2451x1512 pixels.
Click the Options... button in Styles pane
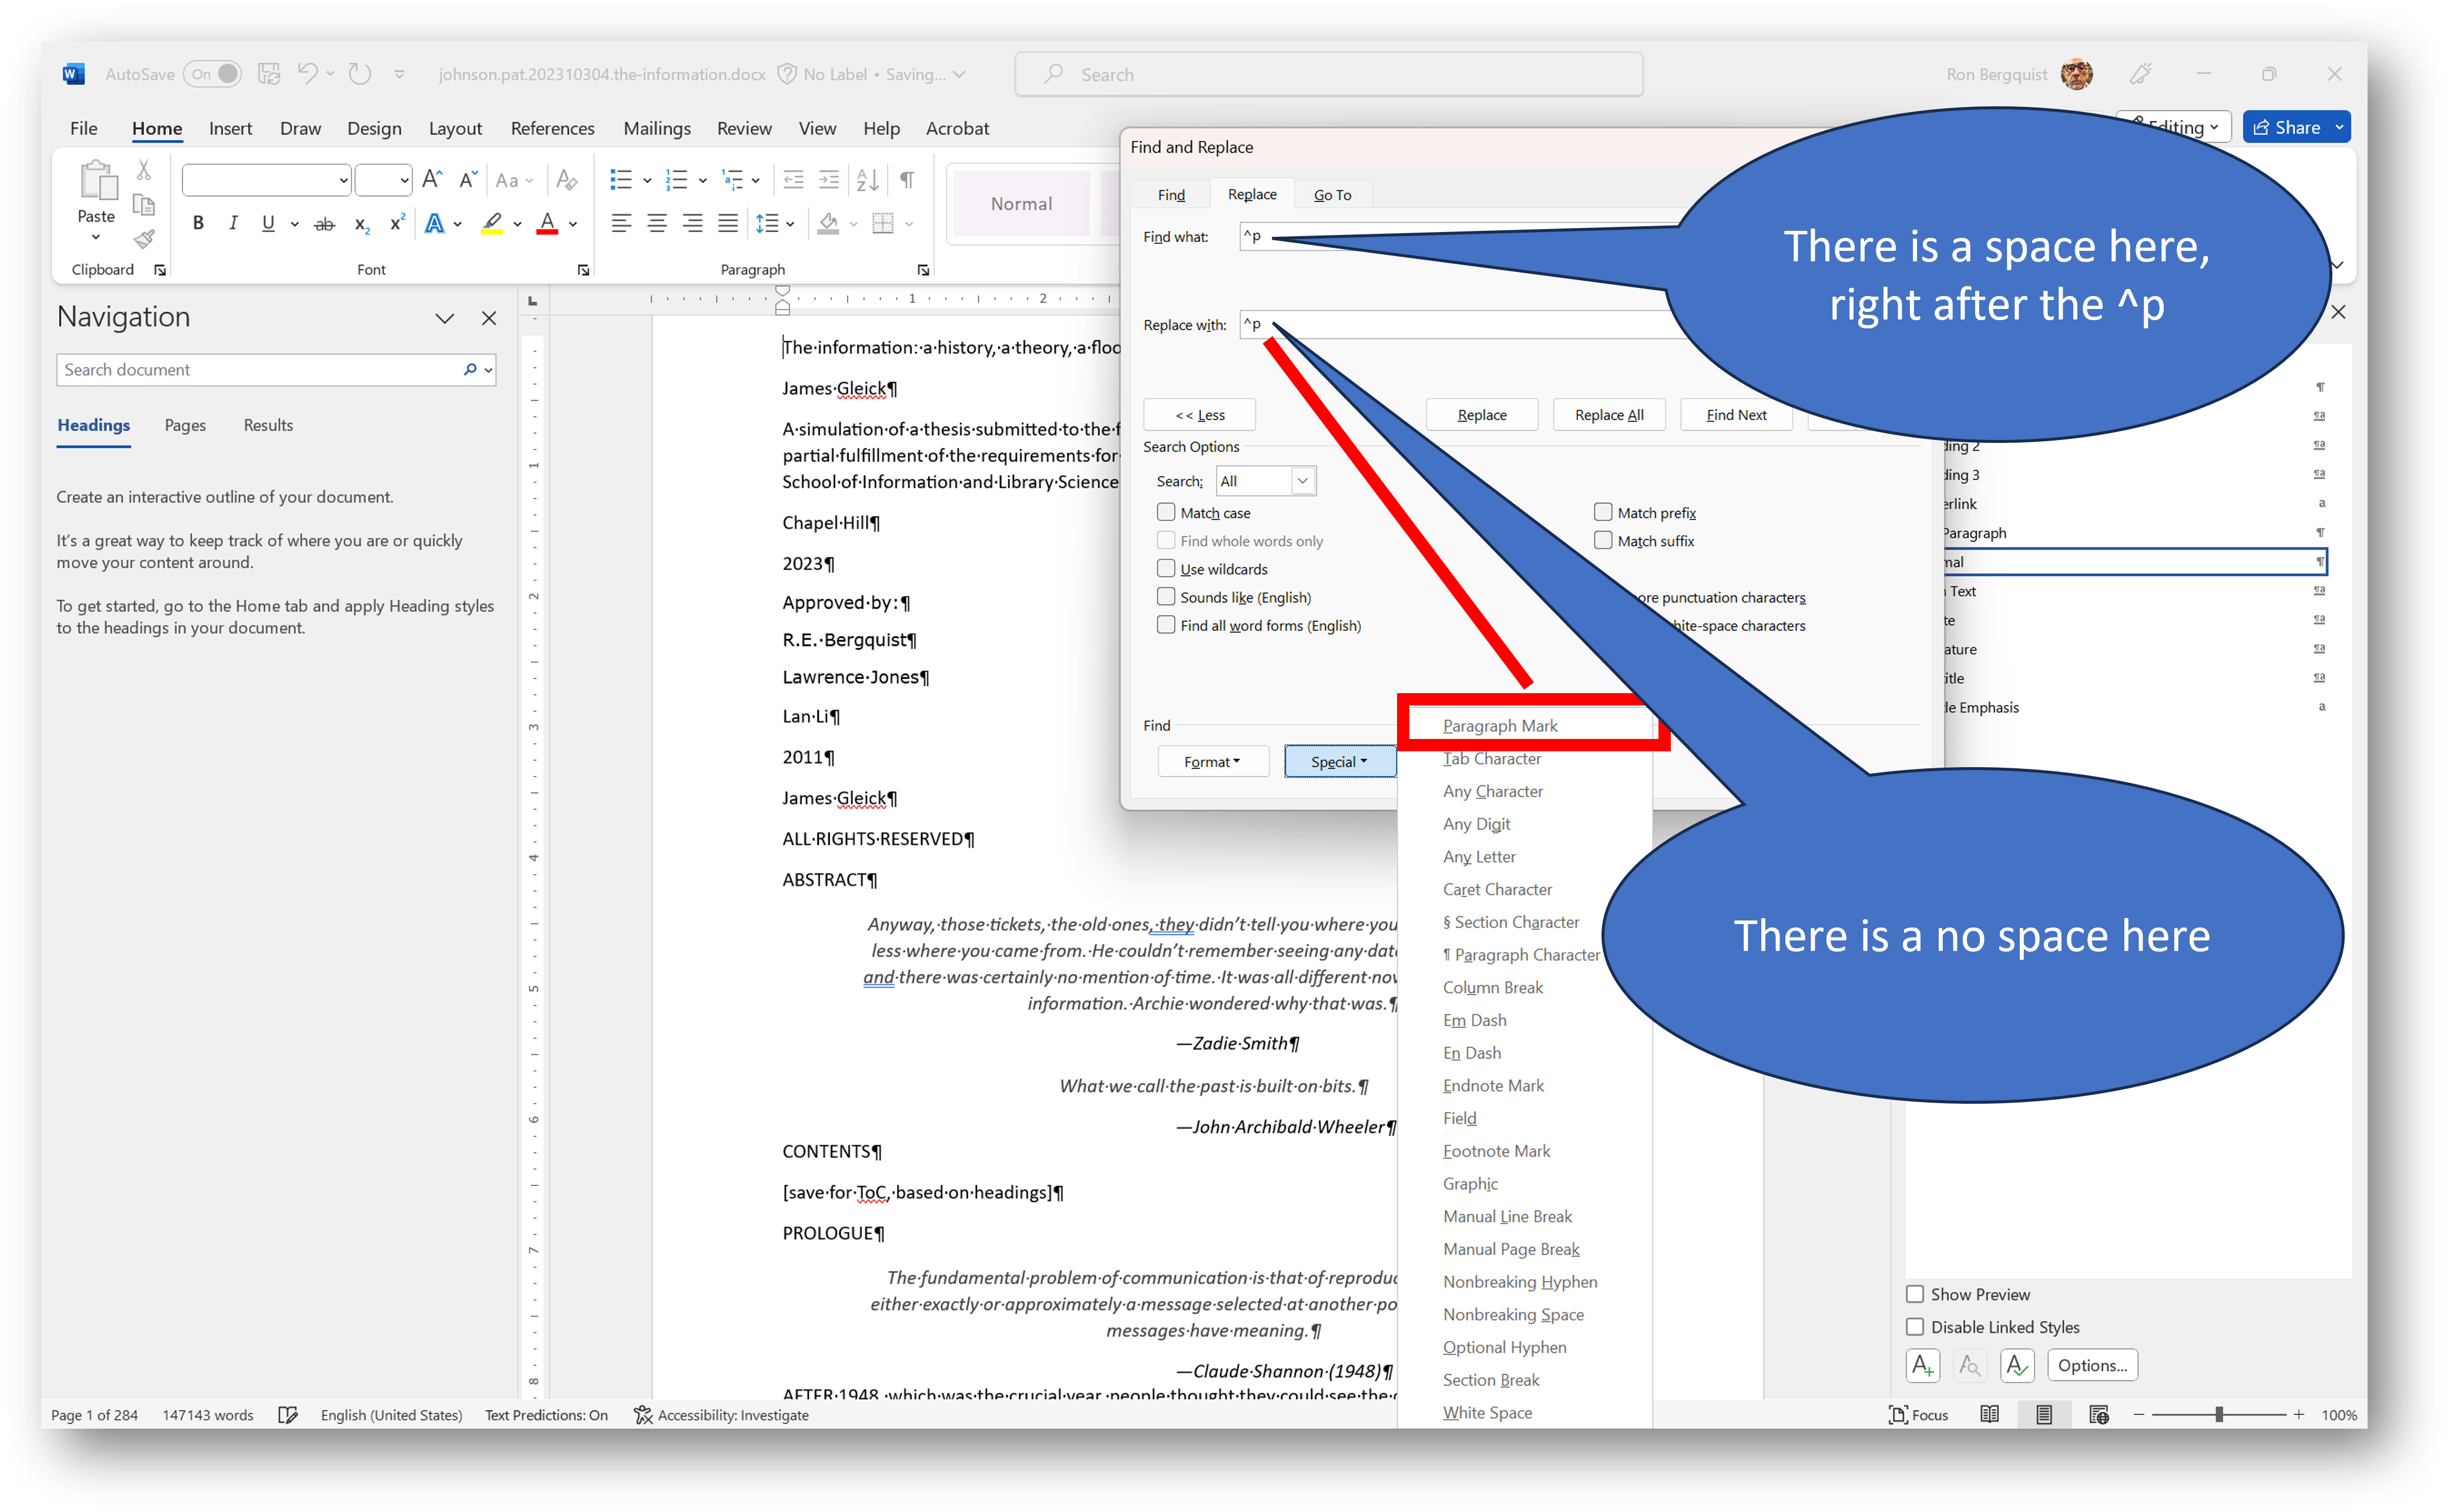coord(2092,1365)
